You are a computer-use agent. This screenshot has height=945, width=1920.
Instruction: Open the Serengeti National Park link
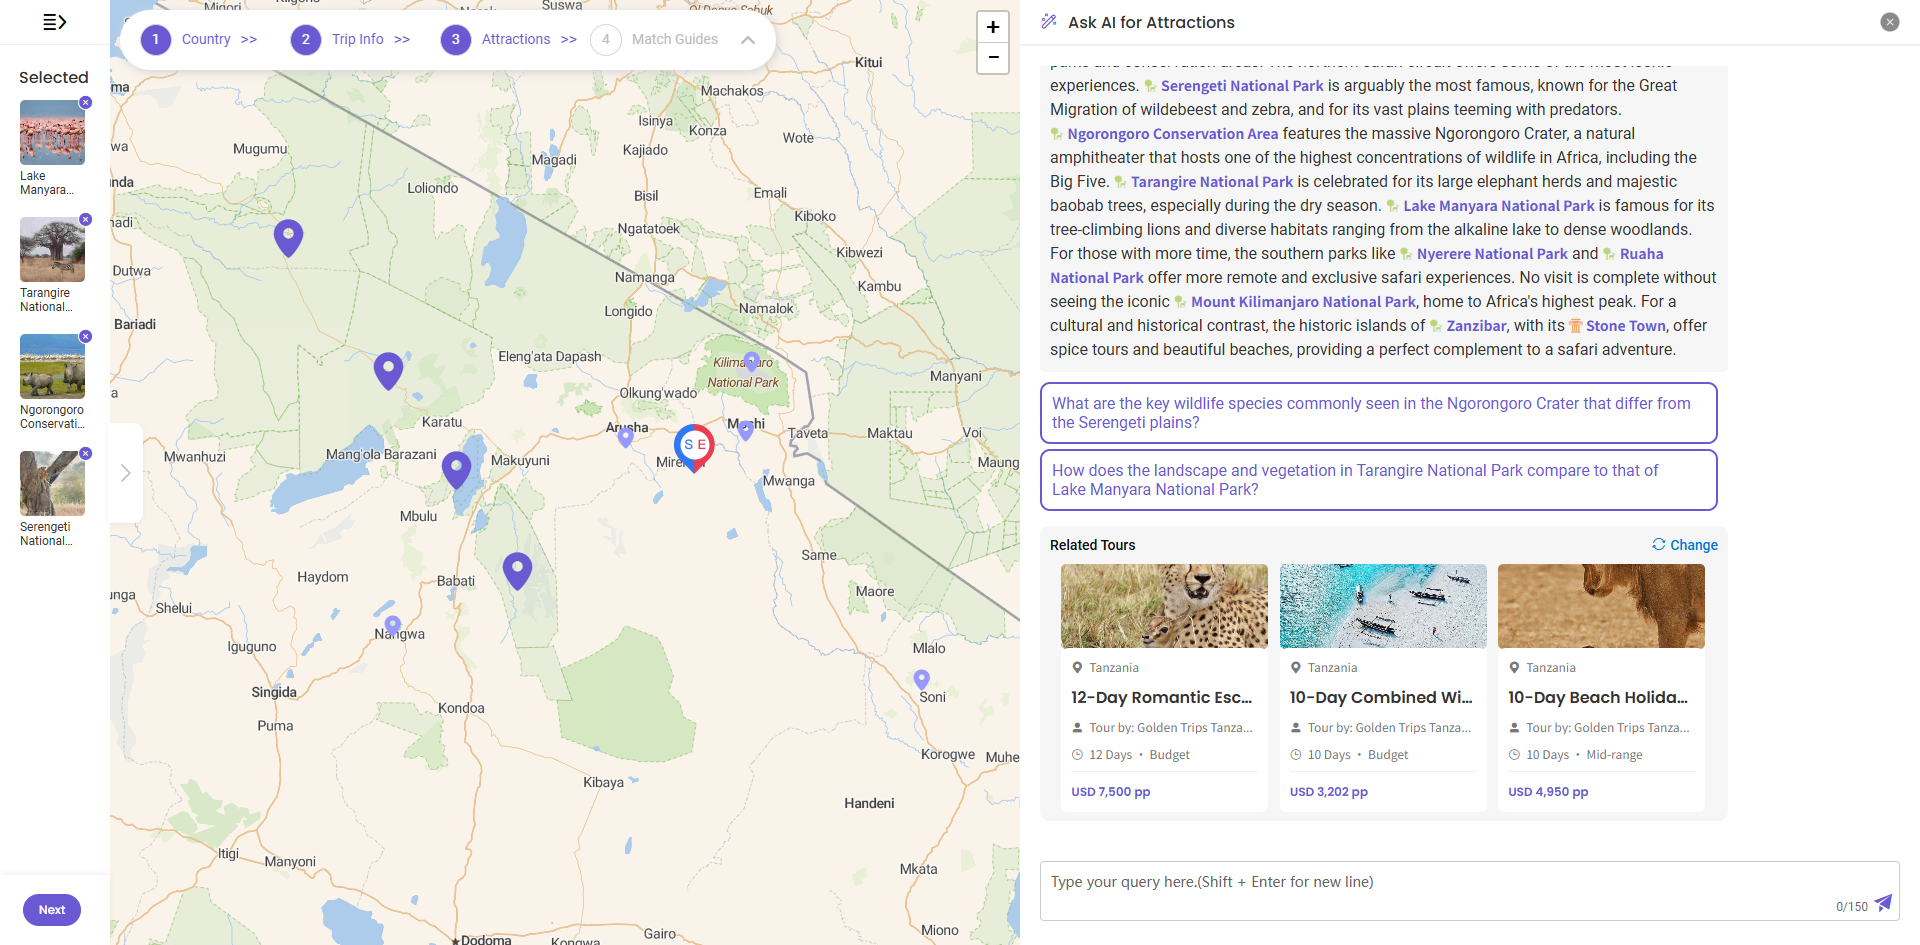pyautogui.click(x=1242, y=86)
